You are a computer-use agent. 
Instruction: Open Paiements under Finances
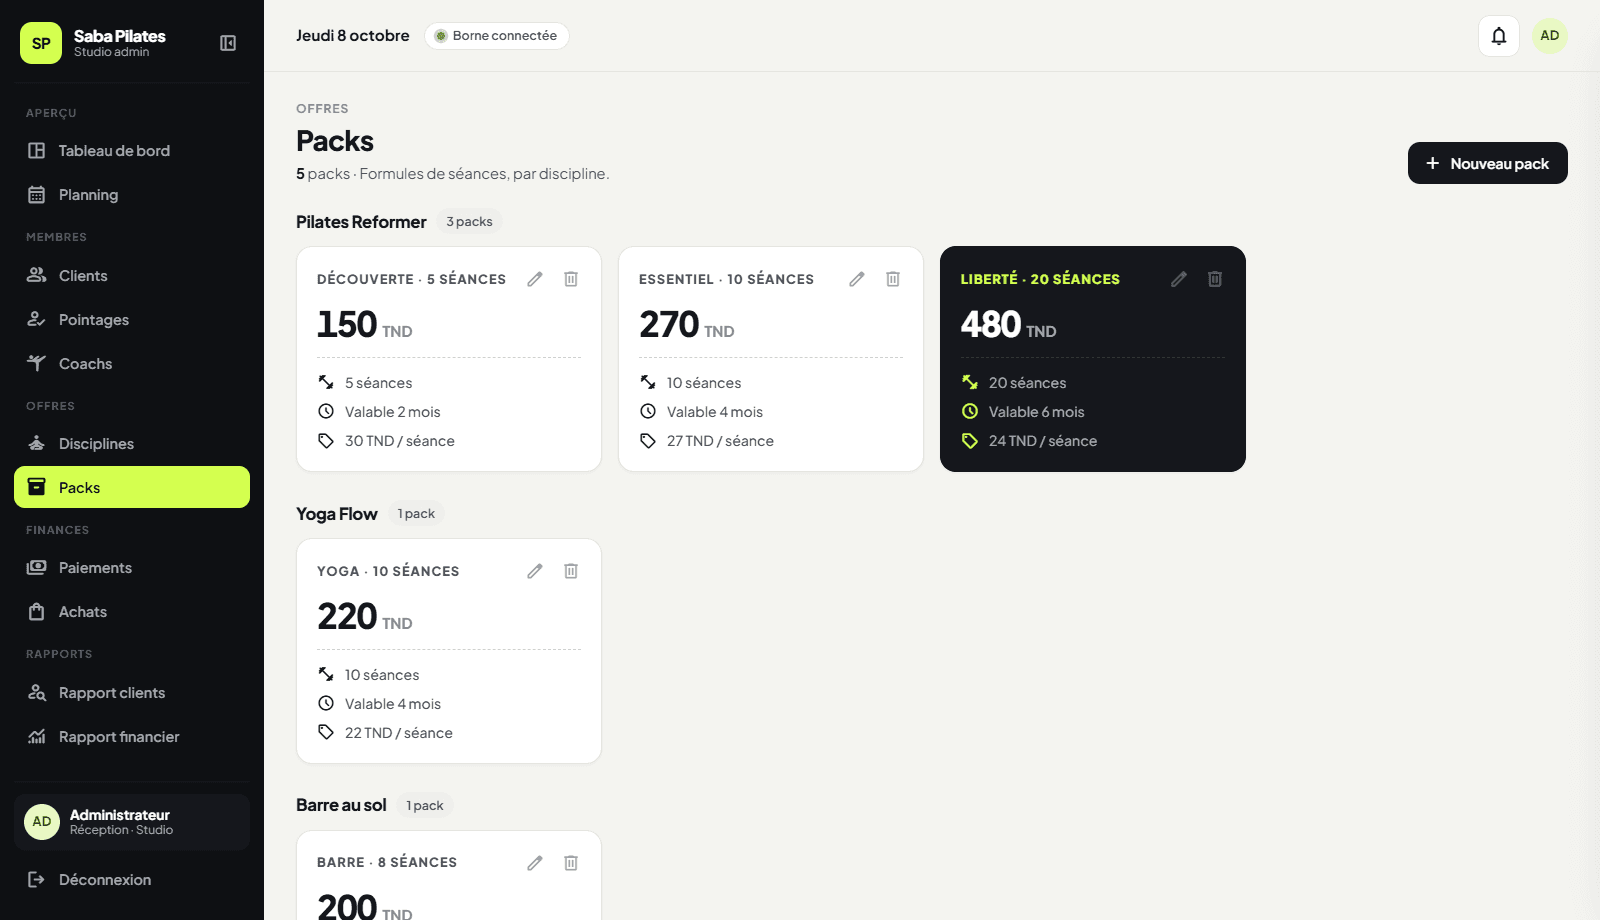pos(132,567)
